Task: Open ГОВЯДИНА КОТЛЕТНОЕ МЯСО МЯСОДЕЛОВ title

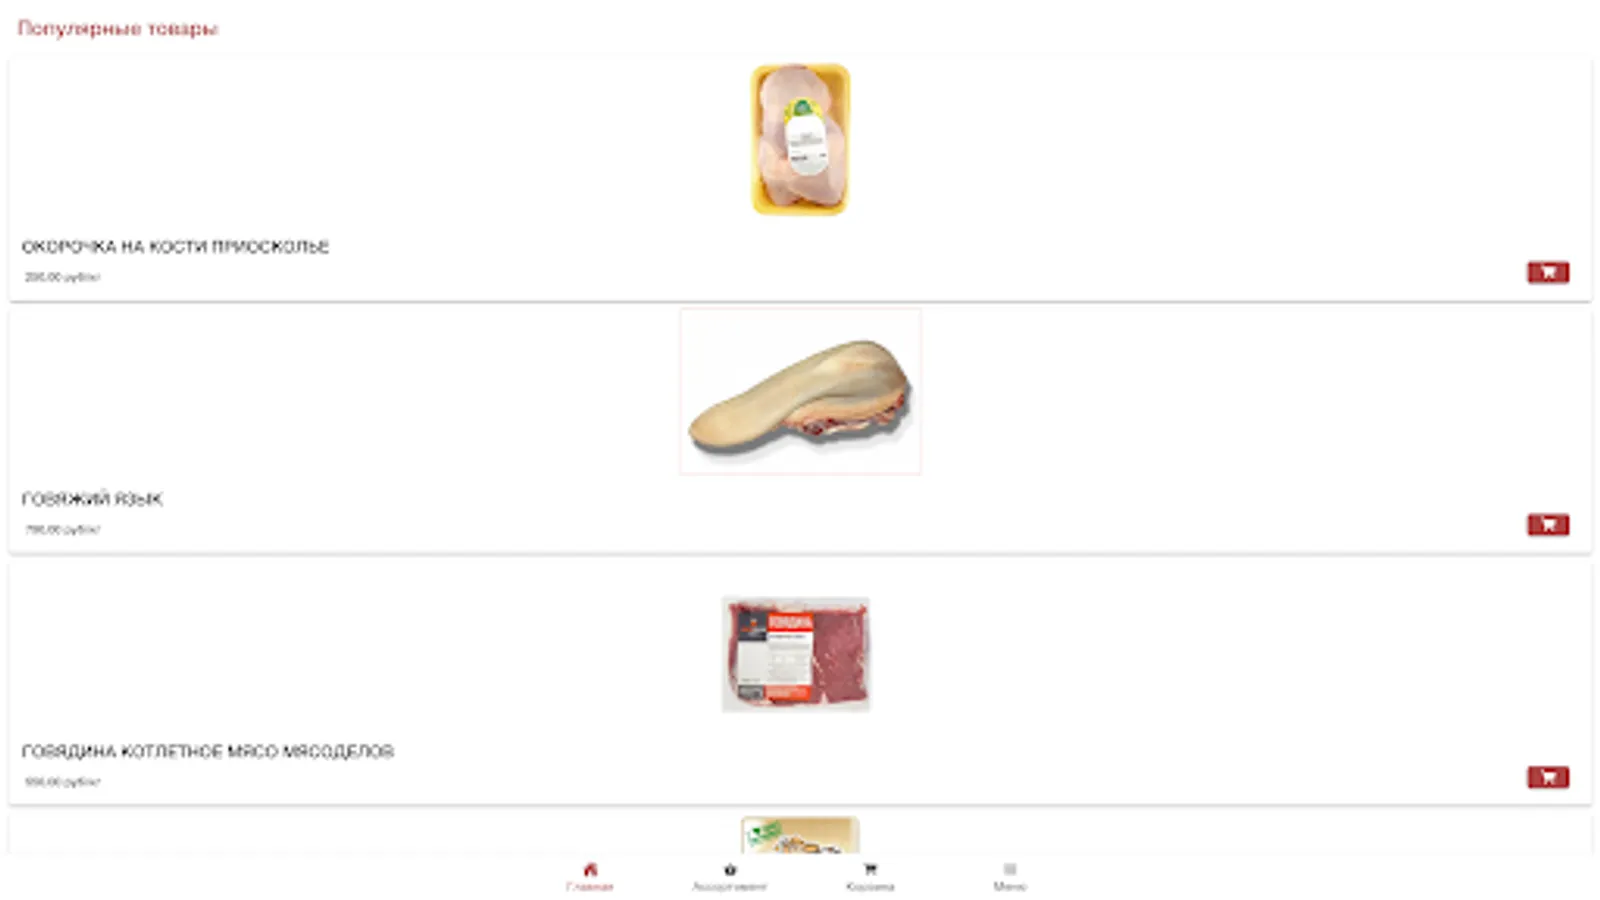Action: (x=208, y=751)
